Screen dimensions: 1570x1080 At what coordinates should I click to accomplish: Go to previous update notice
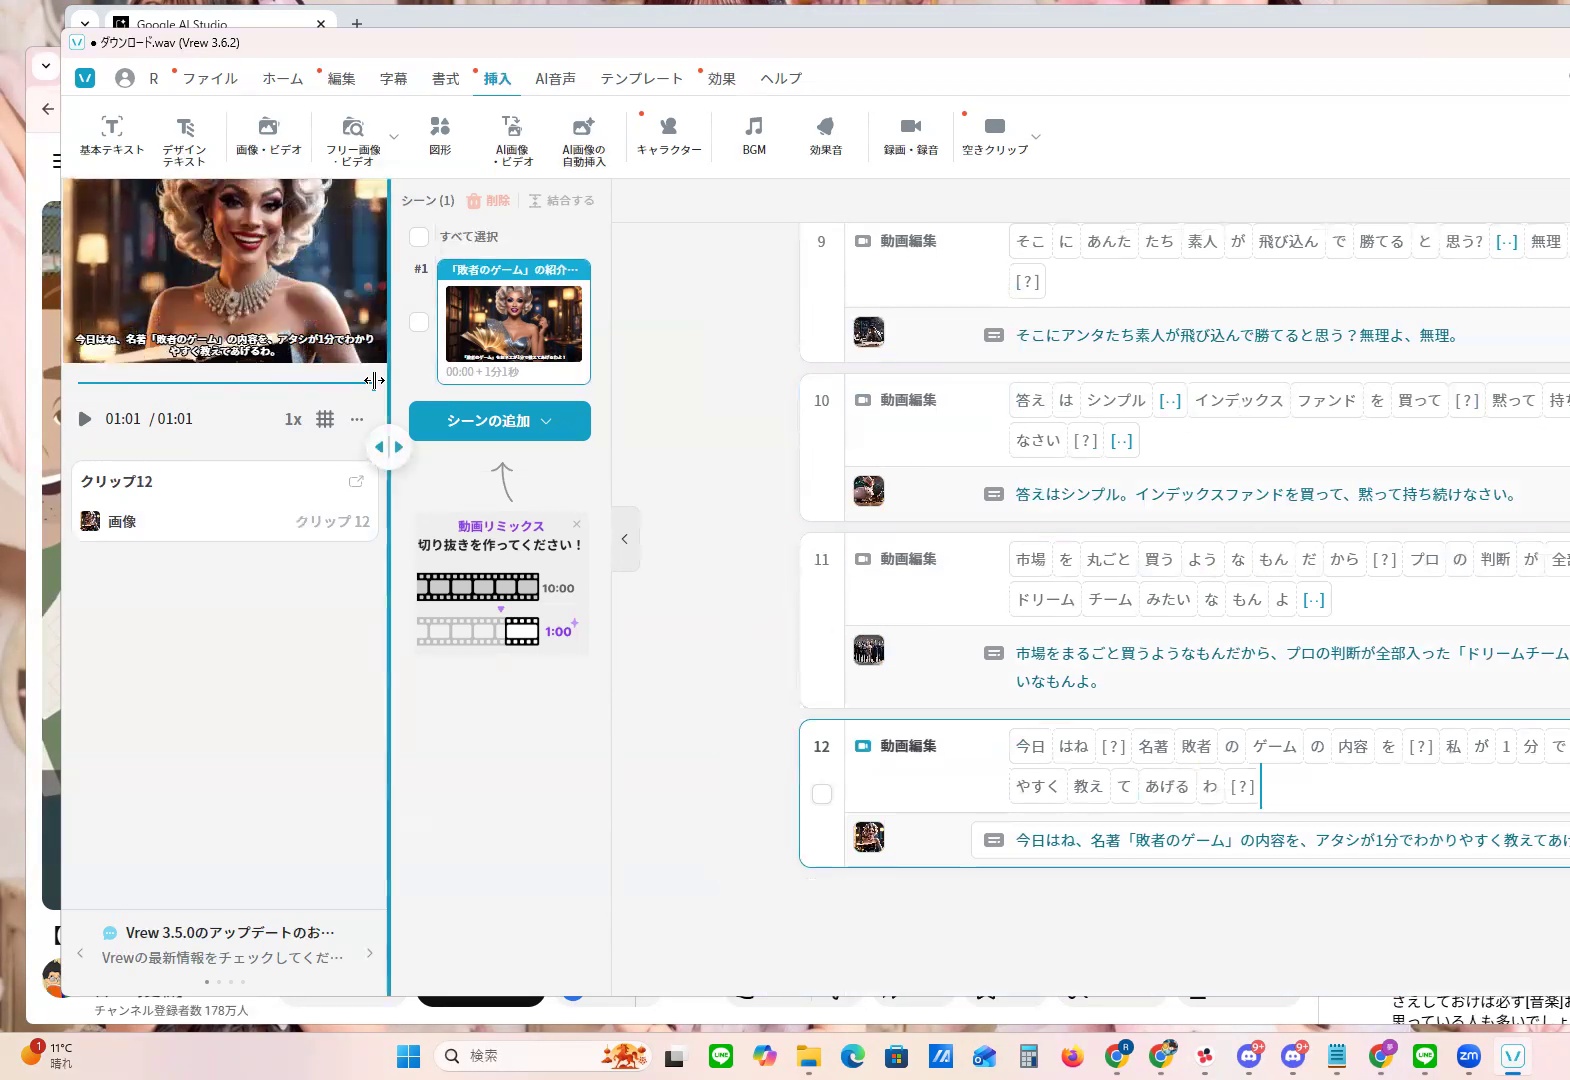point(80,953)
